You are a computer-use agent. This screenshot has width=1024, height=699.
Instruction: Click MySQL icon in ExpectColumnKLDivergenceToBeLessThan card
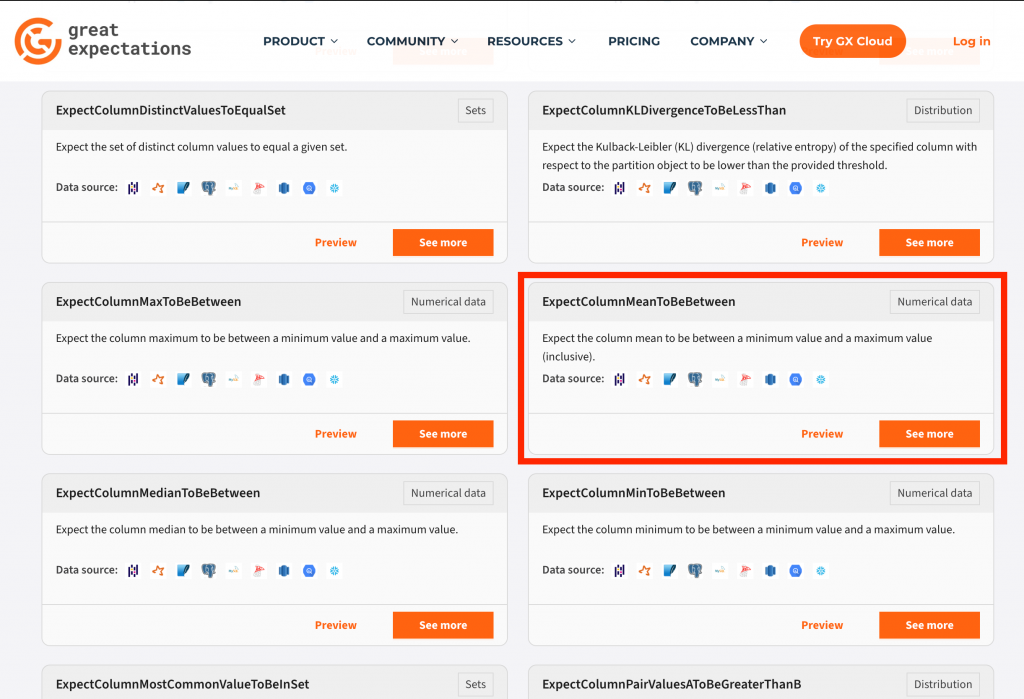point(720,188)
